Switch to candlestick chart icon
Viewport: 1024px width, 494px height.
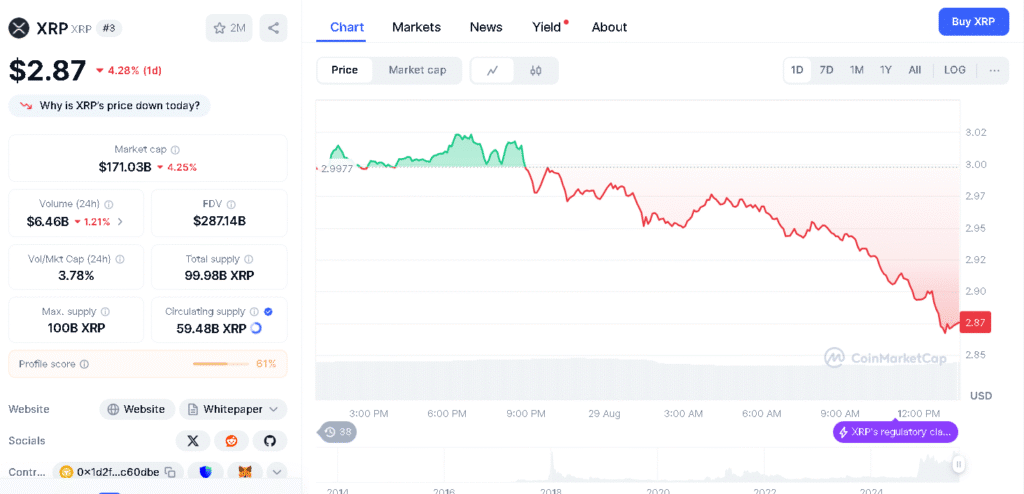coord(536,71)
